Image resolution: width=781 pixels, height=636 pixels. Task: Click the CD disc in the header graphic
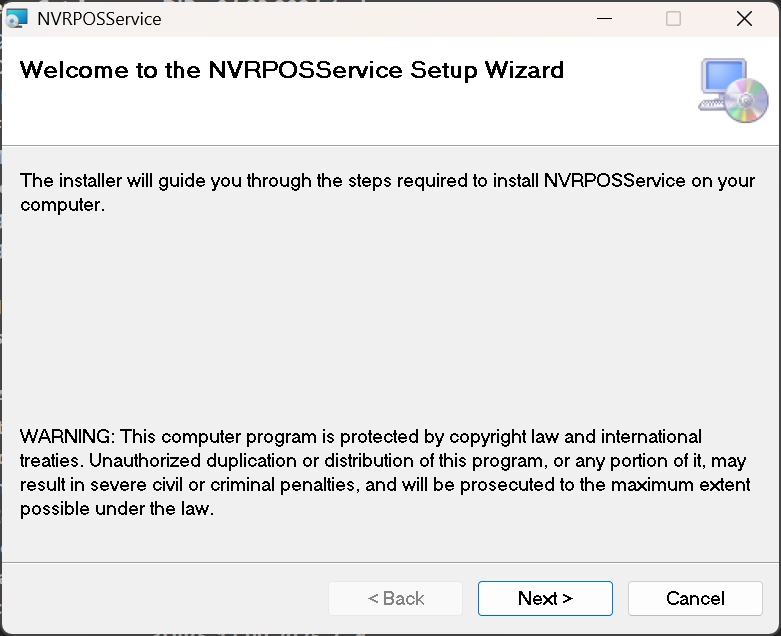tap(747, 102)
